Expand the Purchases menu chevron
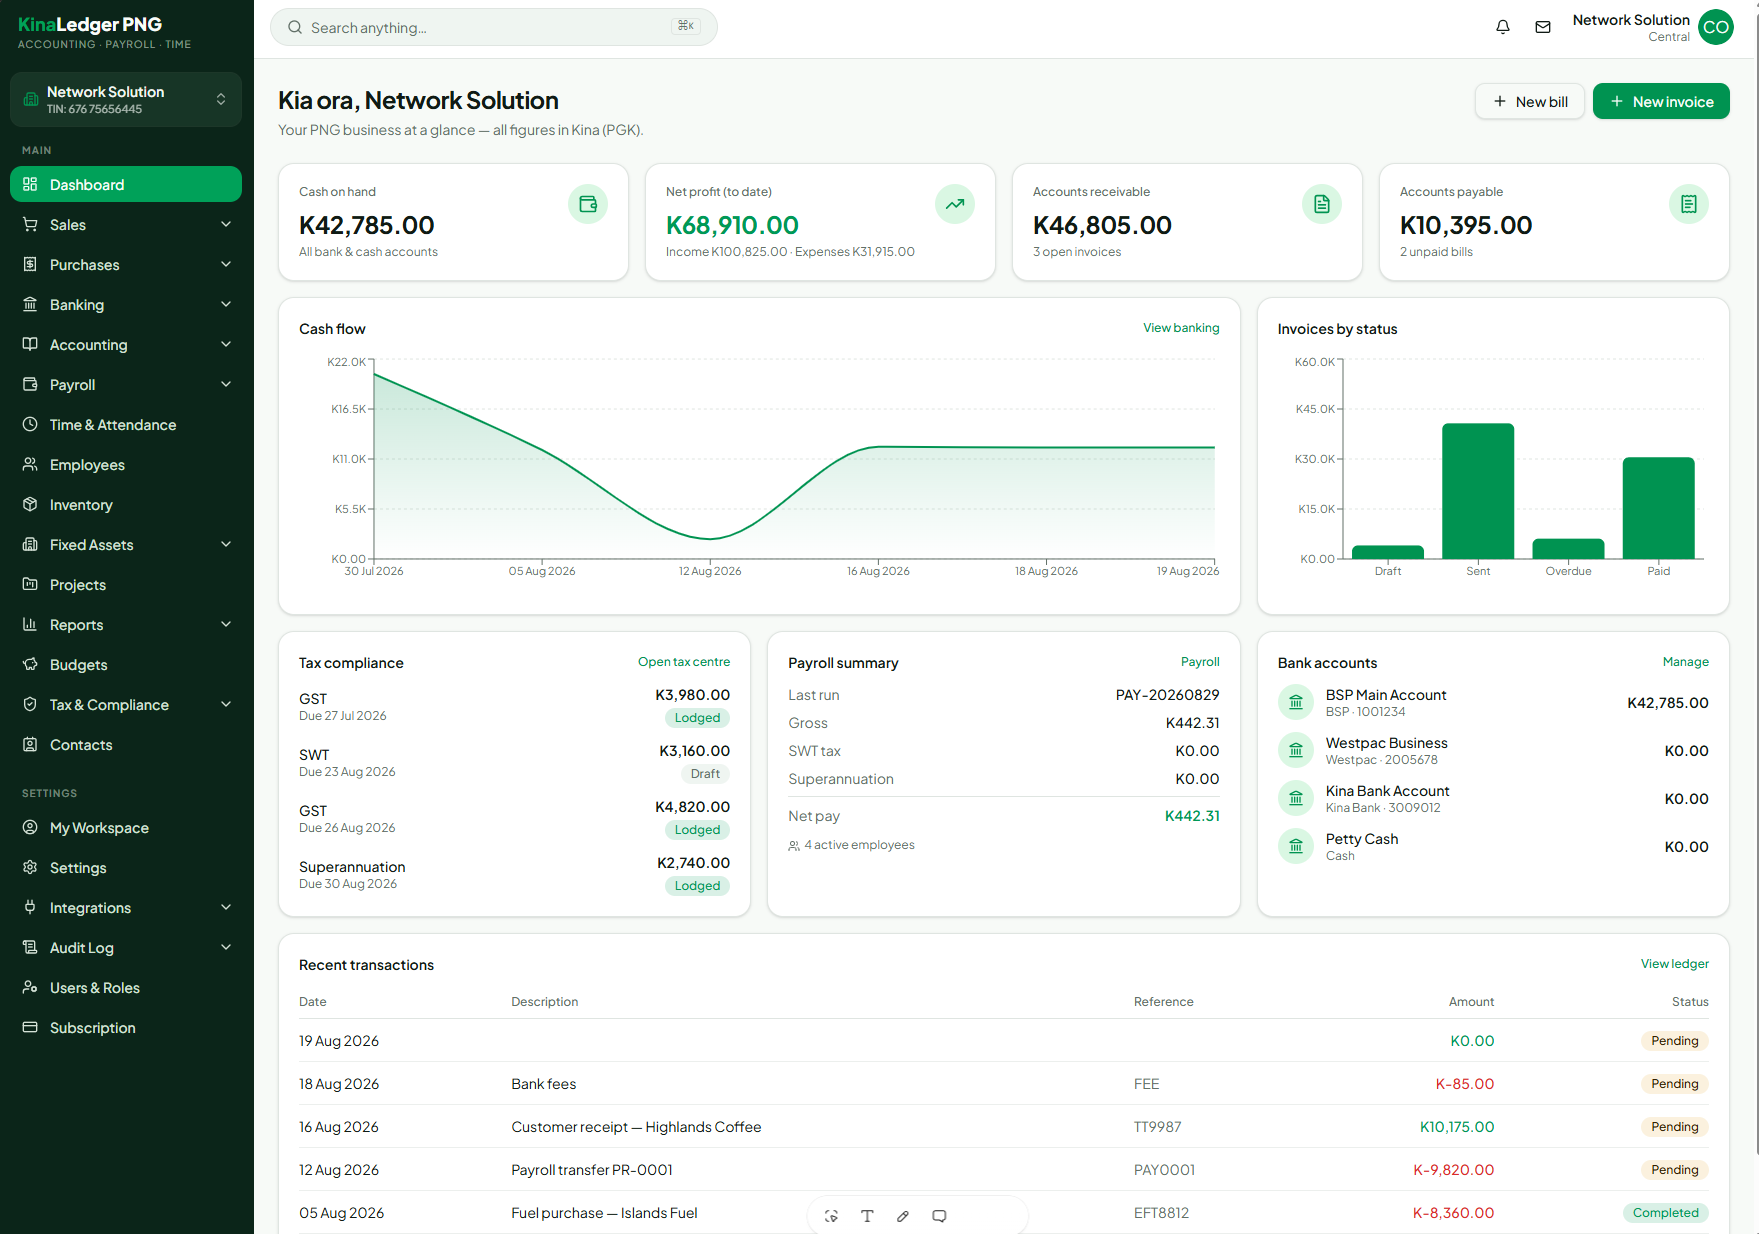The height and width of the screenshot is (1234, 1759). point(226,264)
